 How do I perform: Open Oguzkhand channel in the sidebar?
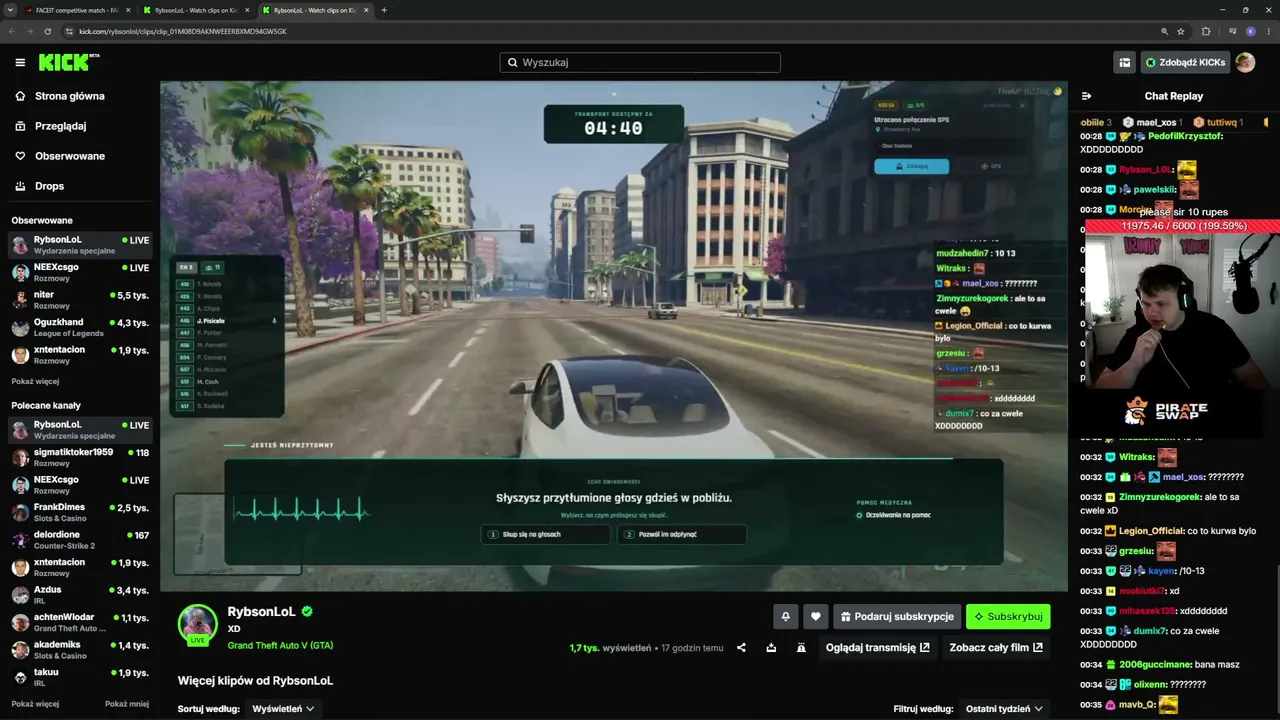coord(80,327)
